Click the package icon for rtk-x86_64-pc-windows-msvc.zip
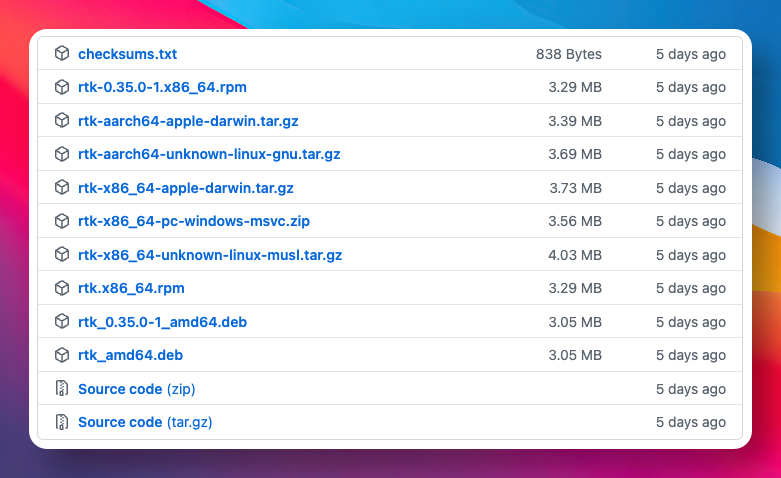781x478 pixels. [x=62, y=221]
